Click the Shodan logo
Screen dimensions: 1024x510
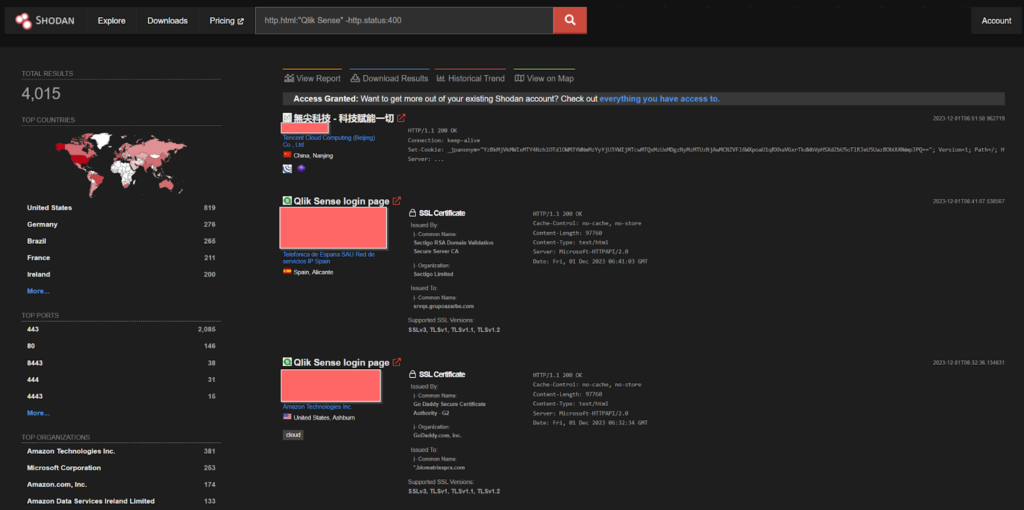click(x=44, y=21)
